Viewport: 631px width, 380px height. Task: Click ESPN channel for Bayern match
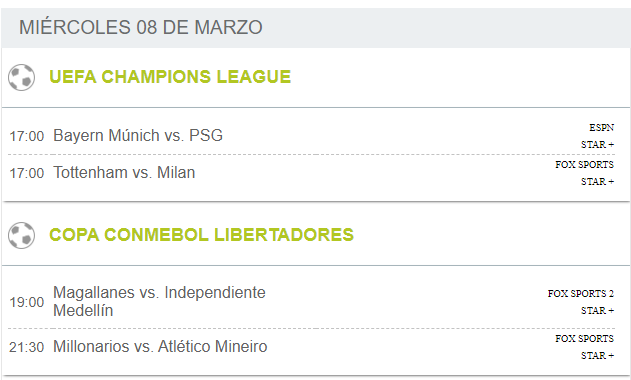tap(602, 128)
